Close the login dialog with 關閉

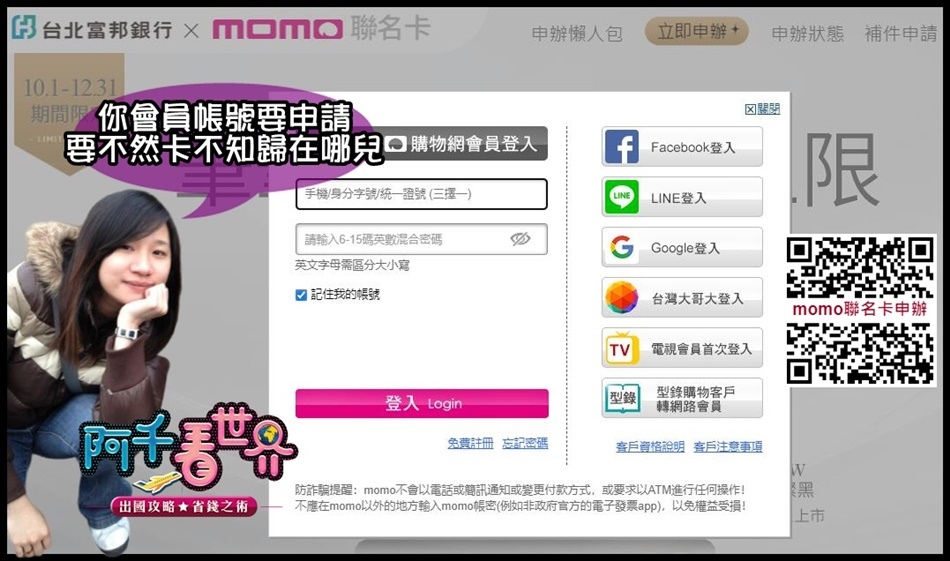pos(762,109)
